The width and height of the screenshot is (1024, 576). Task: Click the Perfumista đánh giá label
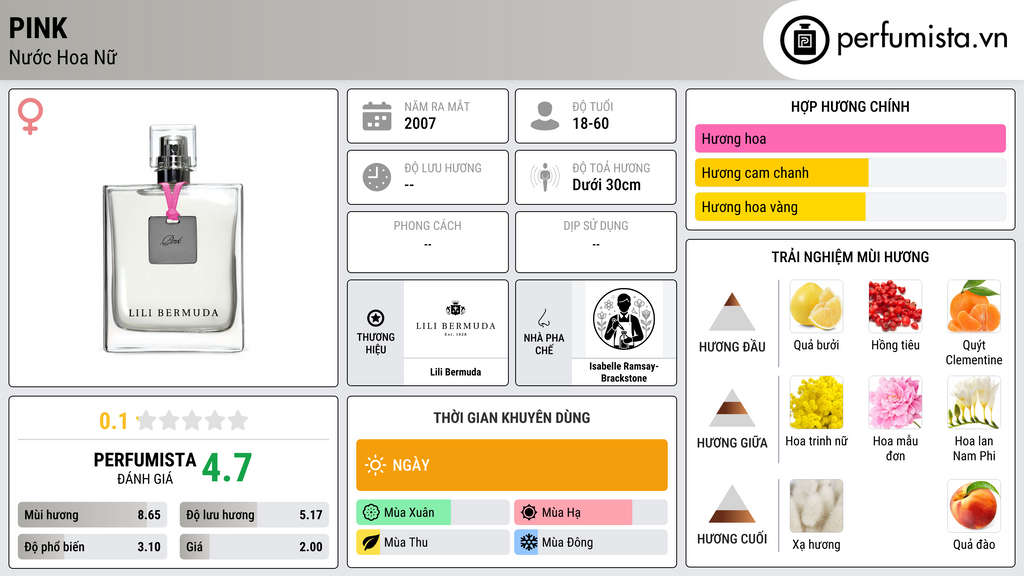click(x=145, y=468)
